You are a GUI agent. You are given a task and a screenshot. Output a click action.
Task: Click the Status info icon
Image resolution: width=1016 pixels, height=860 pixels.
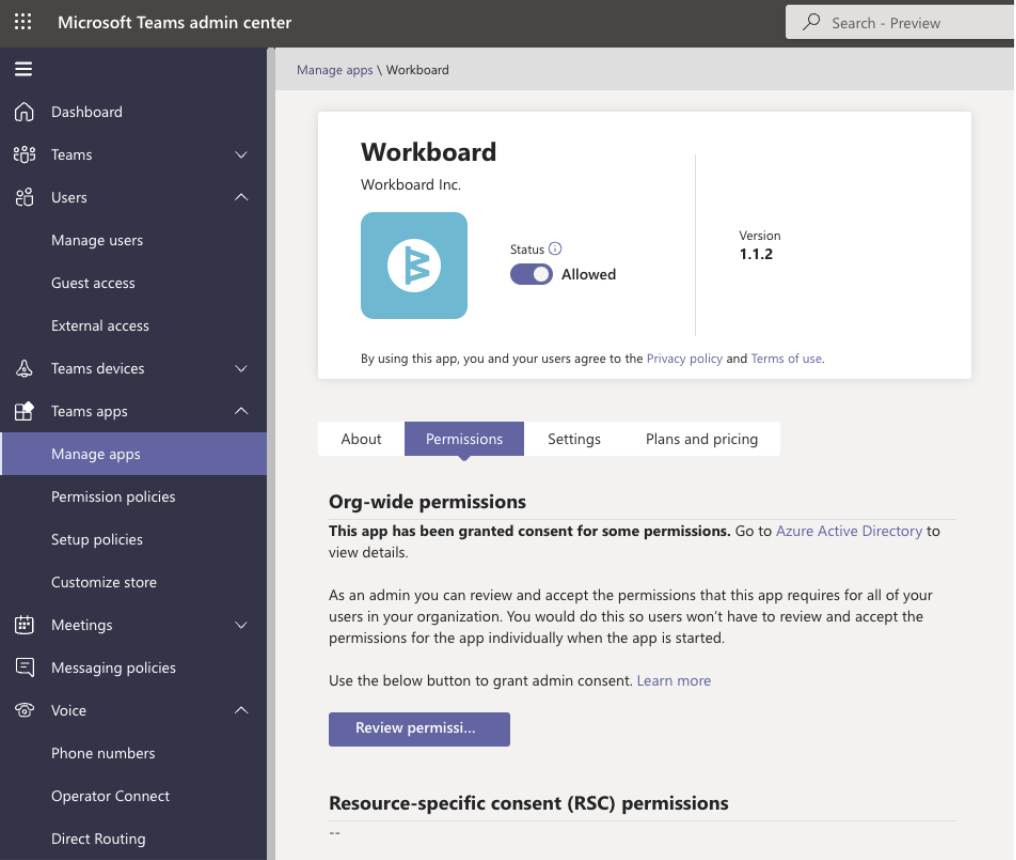555,249
